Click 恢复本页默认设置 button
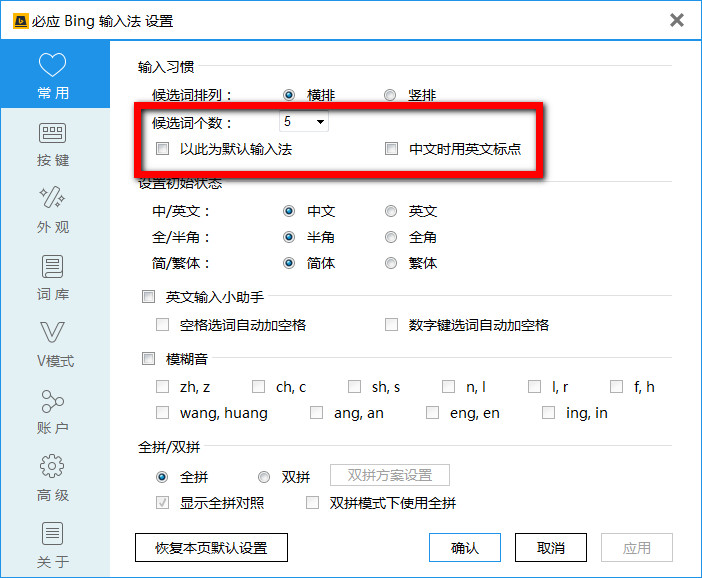This screenshot has width=702, height=578. click(x=211, y=548)
